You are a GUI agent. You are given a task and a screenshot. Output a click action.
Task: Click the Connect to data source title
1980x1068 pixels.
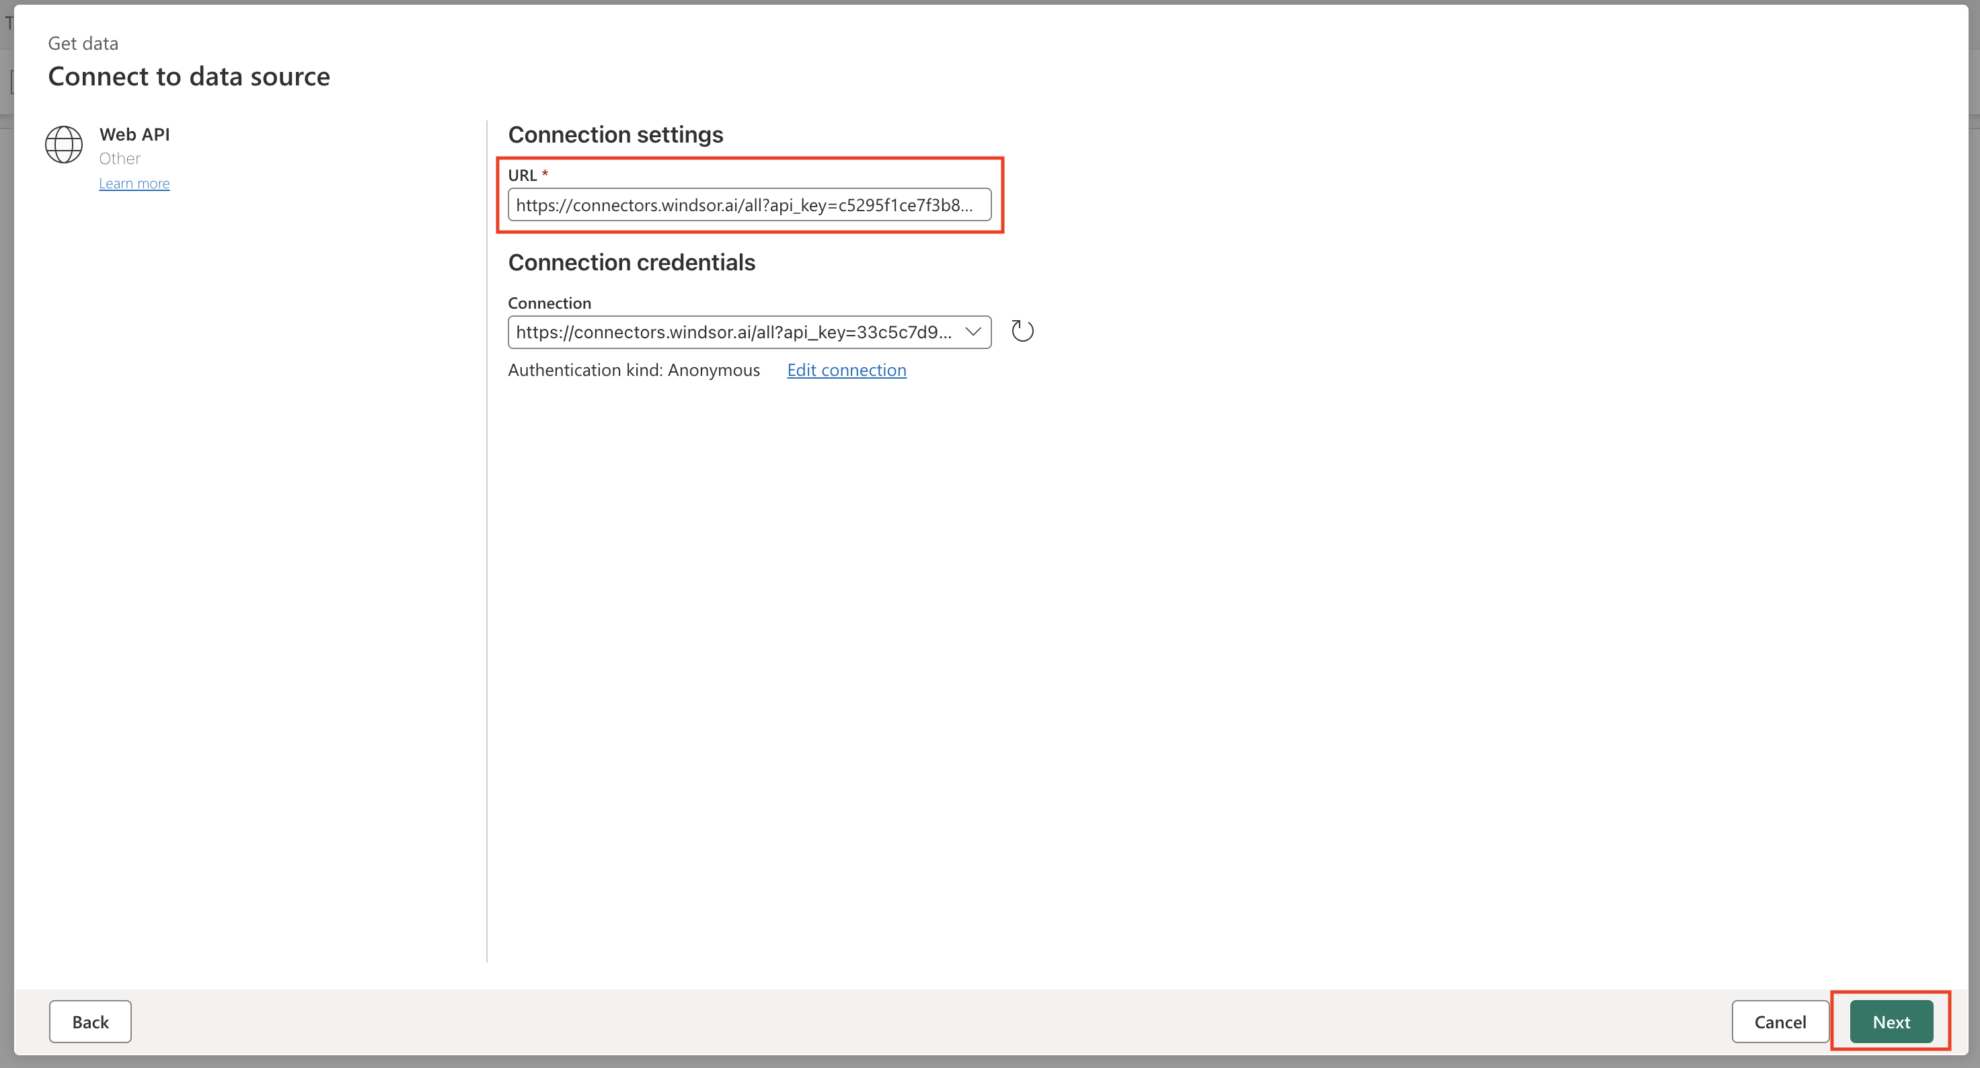coord(189,76)
